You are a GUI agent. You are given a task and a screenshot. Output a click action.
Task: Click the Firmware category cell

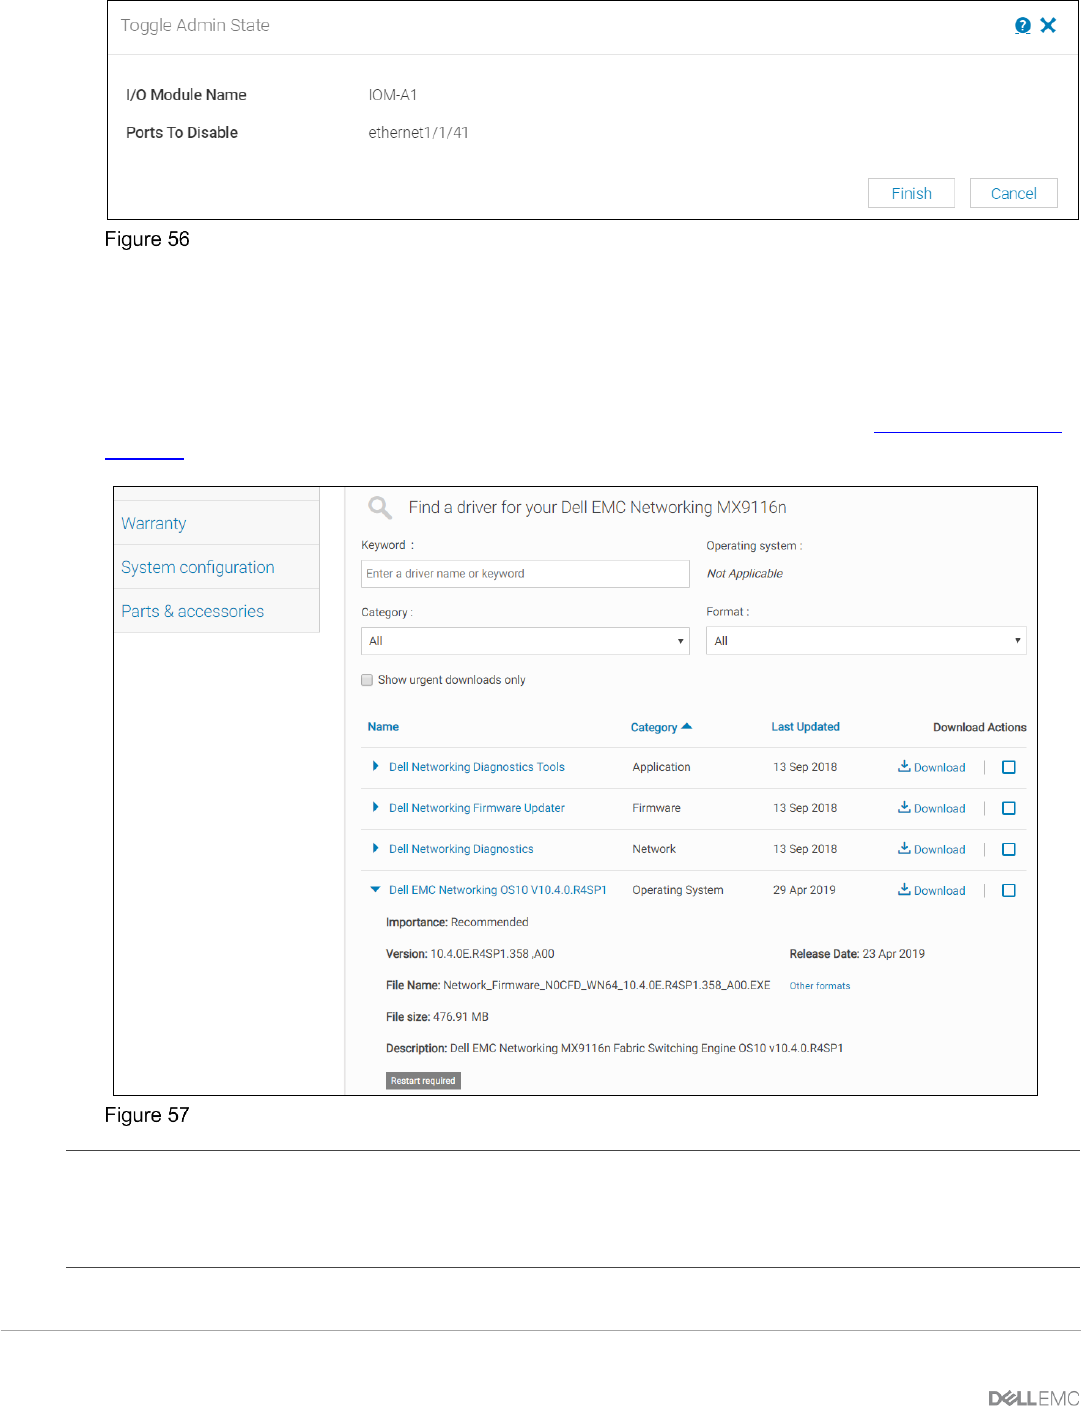click(656, 808)
